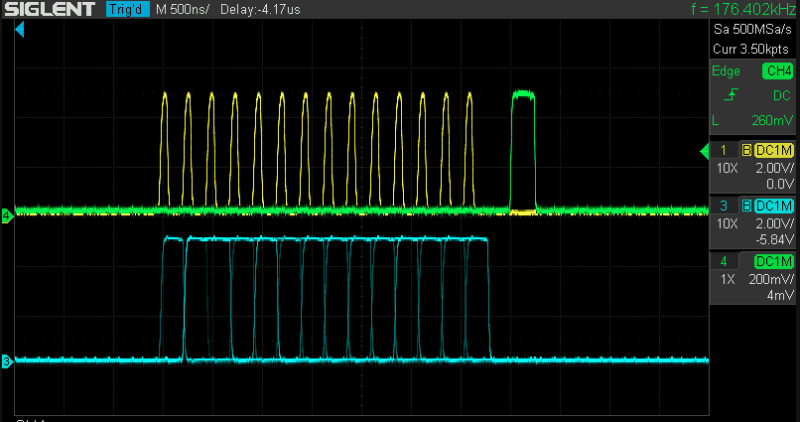Select the channel 1 number label

click(x=724, y=151)
